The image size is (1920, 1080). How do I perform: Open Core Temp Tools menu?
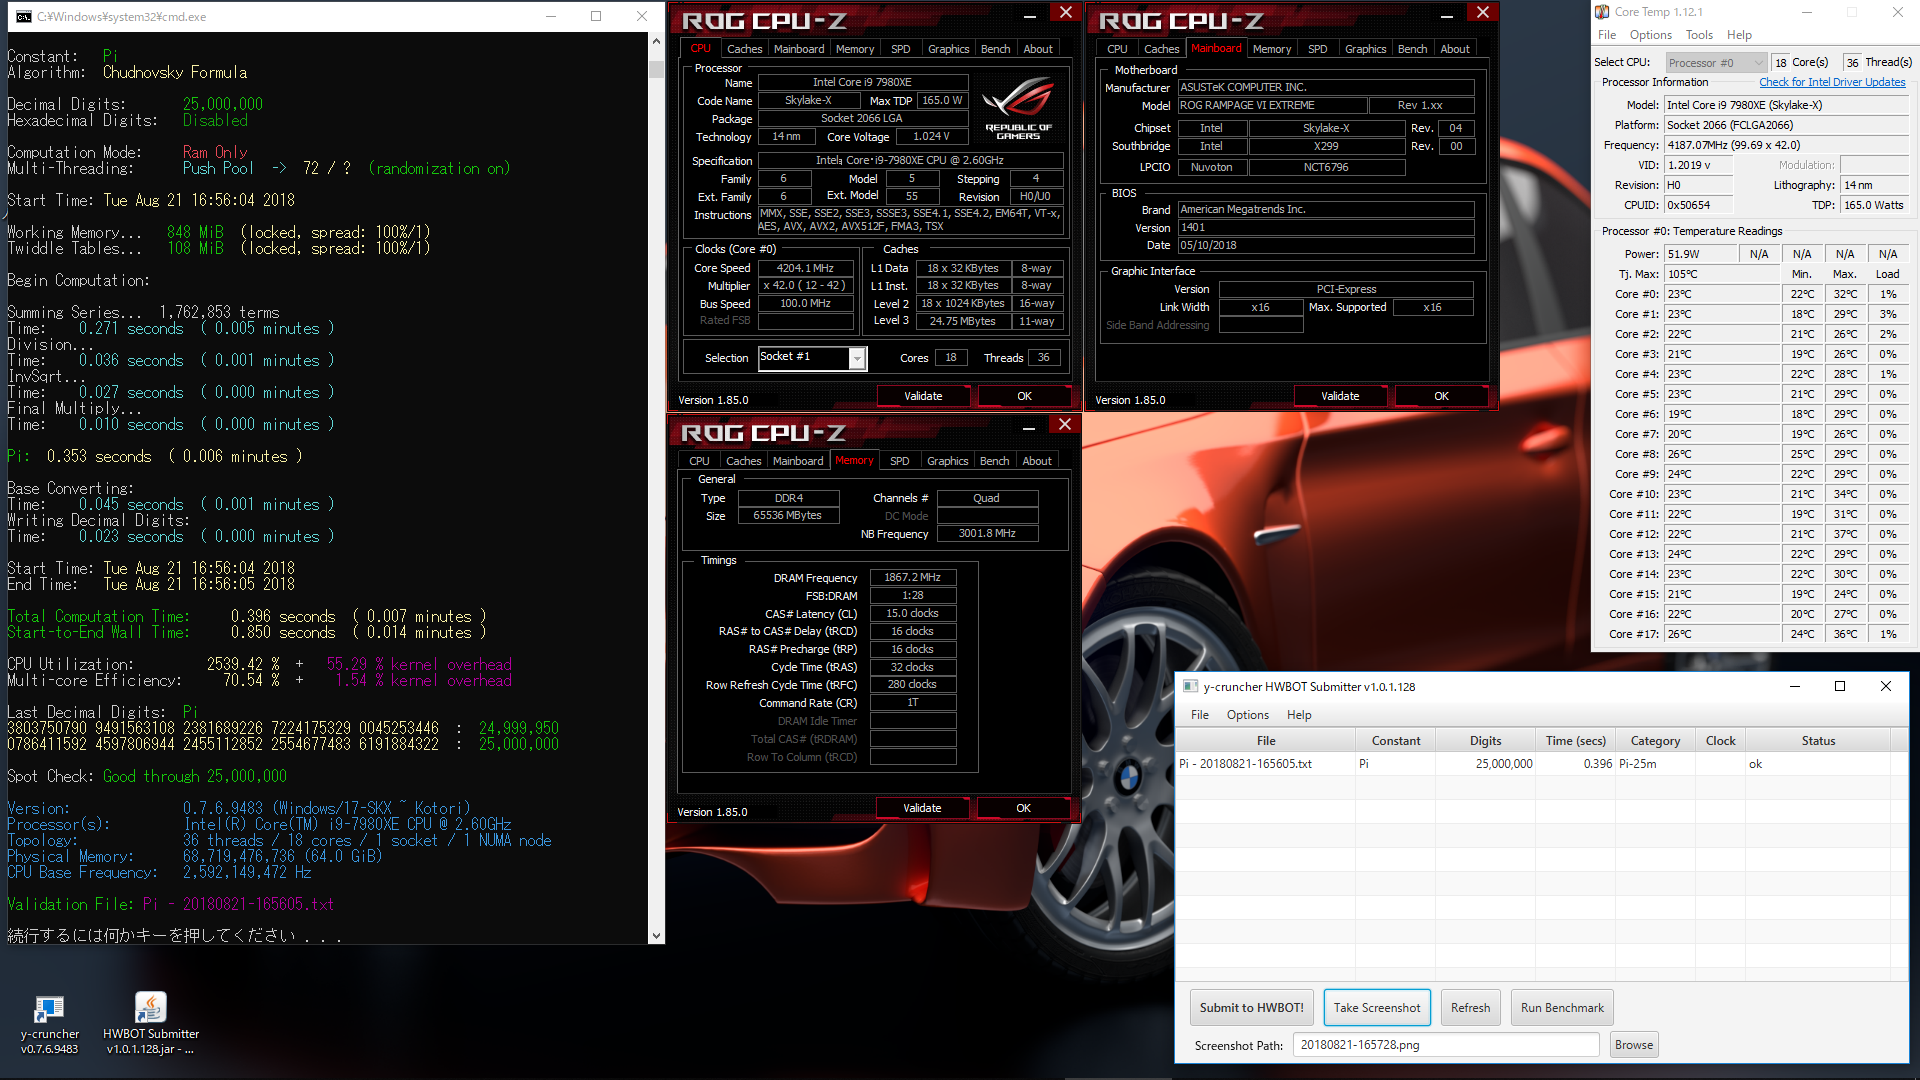[1699, 35]
